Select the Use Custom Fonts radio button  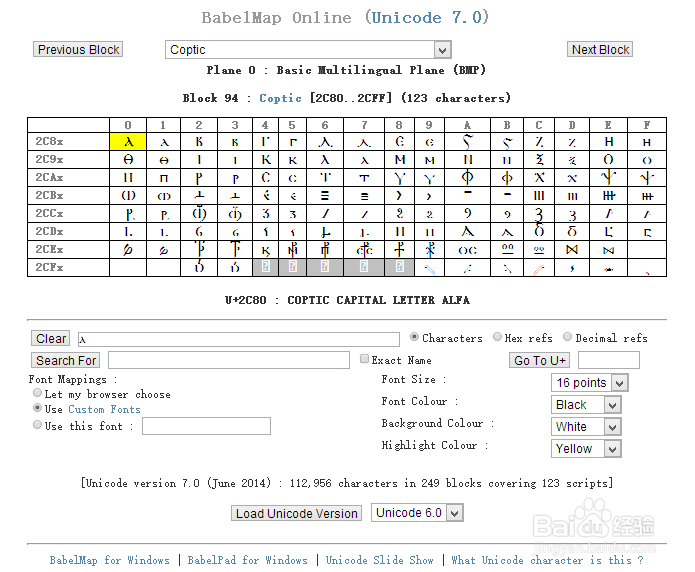(38, 408)
